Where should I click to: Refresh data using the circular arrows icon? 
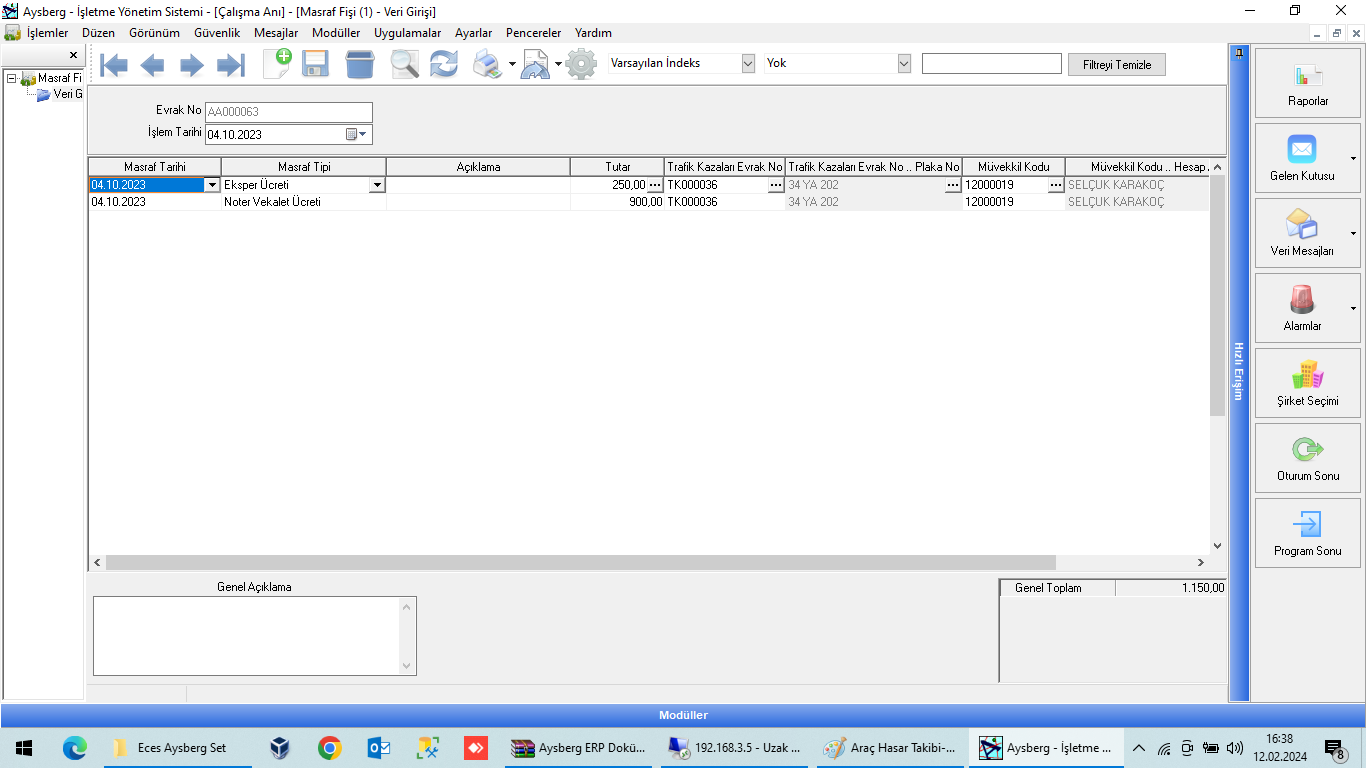click(443, 65)
